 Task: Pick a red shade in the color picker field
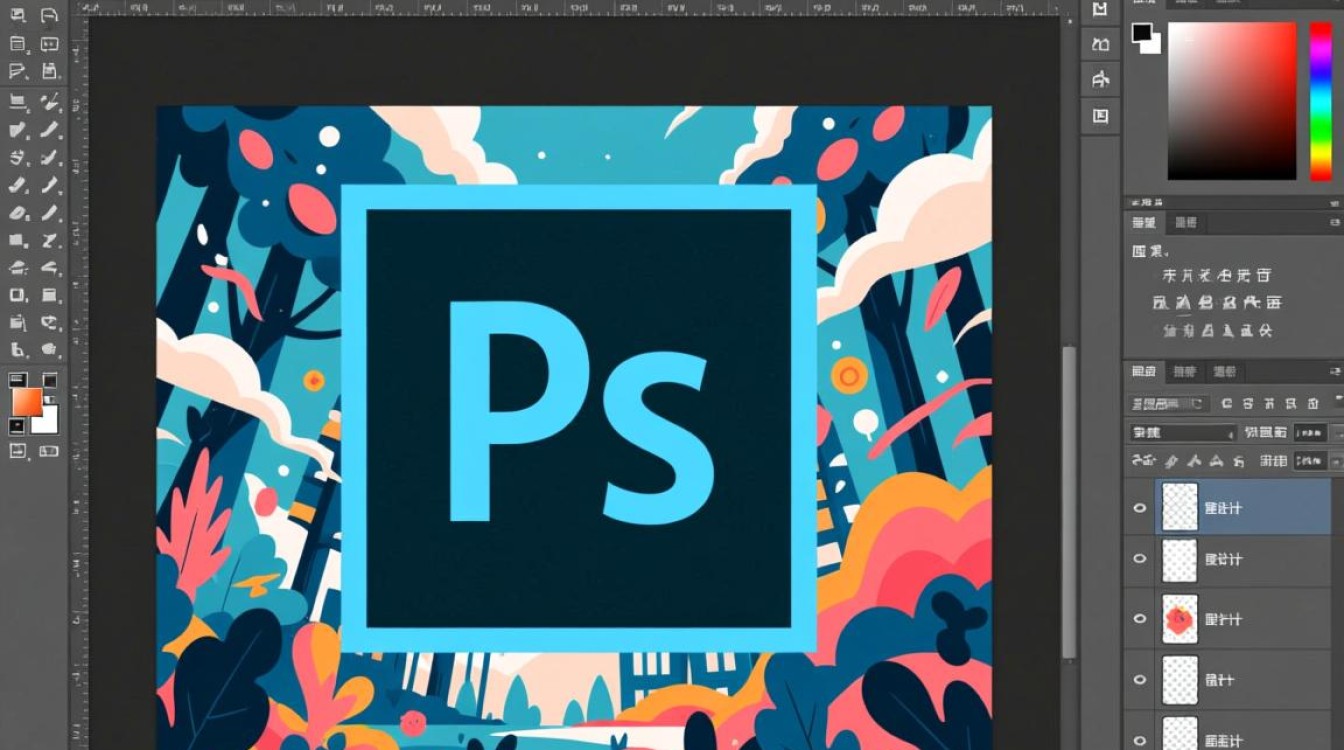point(1234,100)
